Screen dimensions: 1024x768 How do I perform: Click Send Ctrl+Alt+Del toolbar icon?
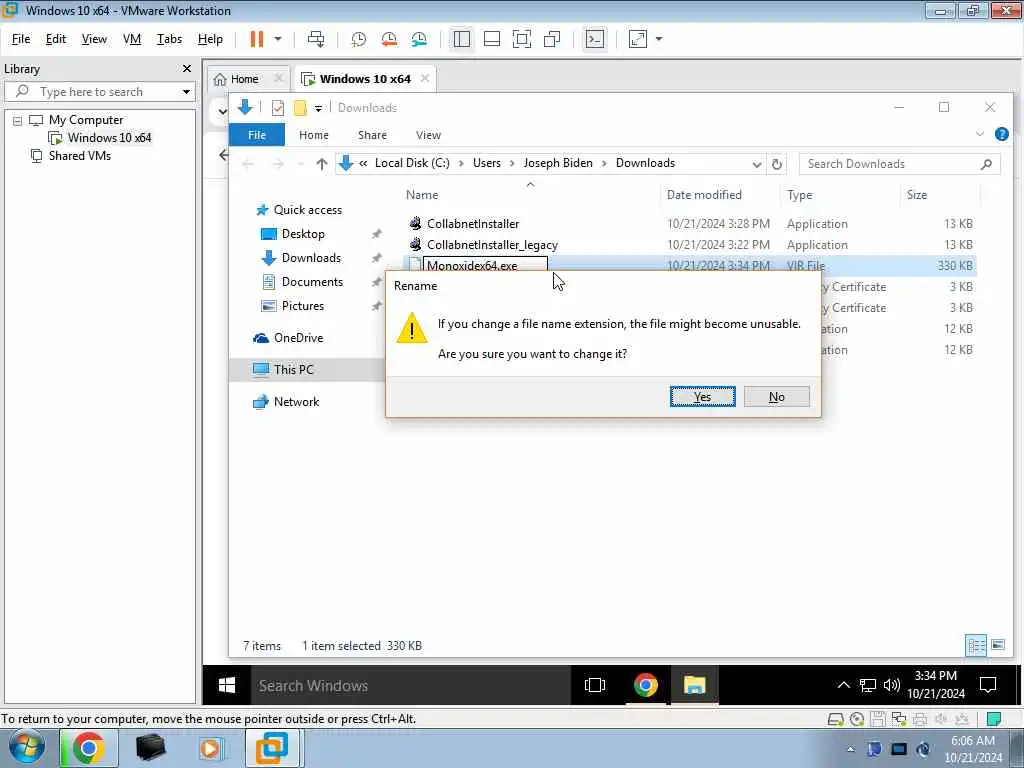(x=316, y=39)
